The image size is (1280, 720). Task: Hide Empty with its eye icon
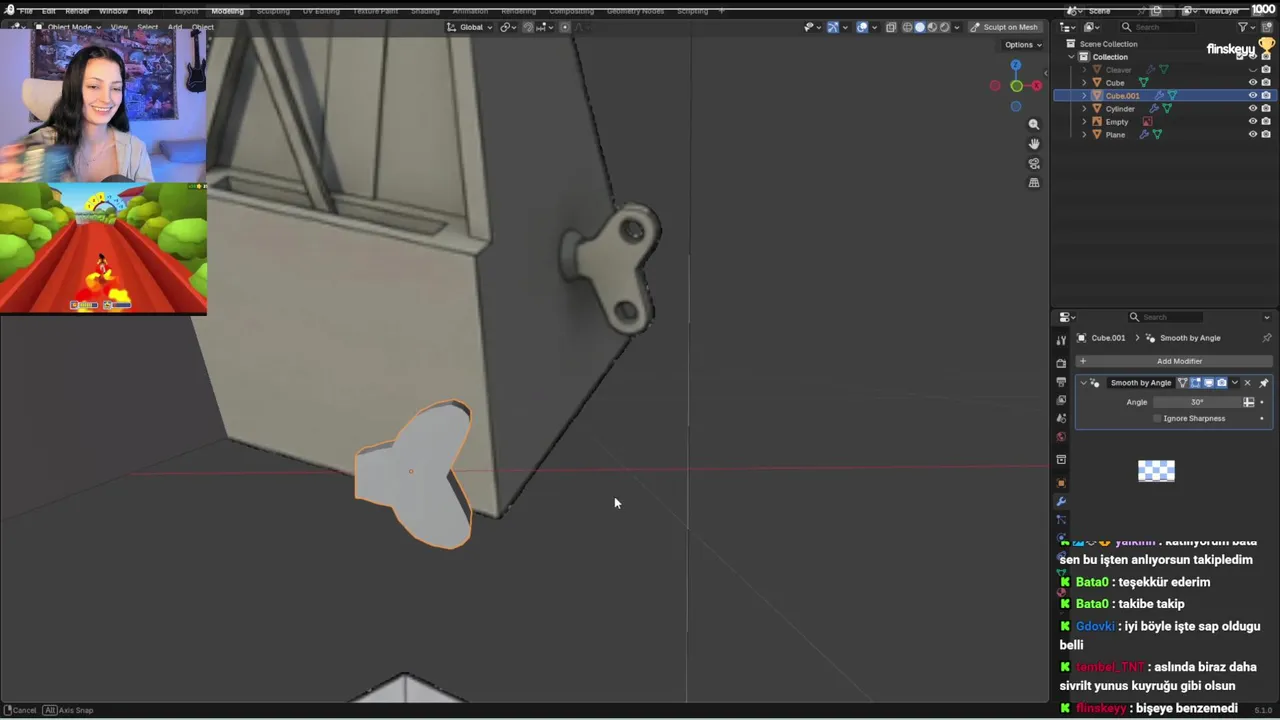1252,122
